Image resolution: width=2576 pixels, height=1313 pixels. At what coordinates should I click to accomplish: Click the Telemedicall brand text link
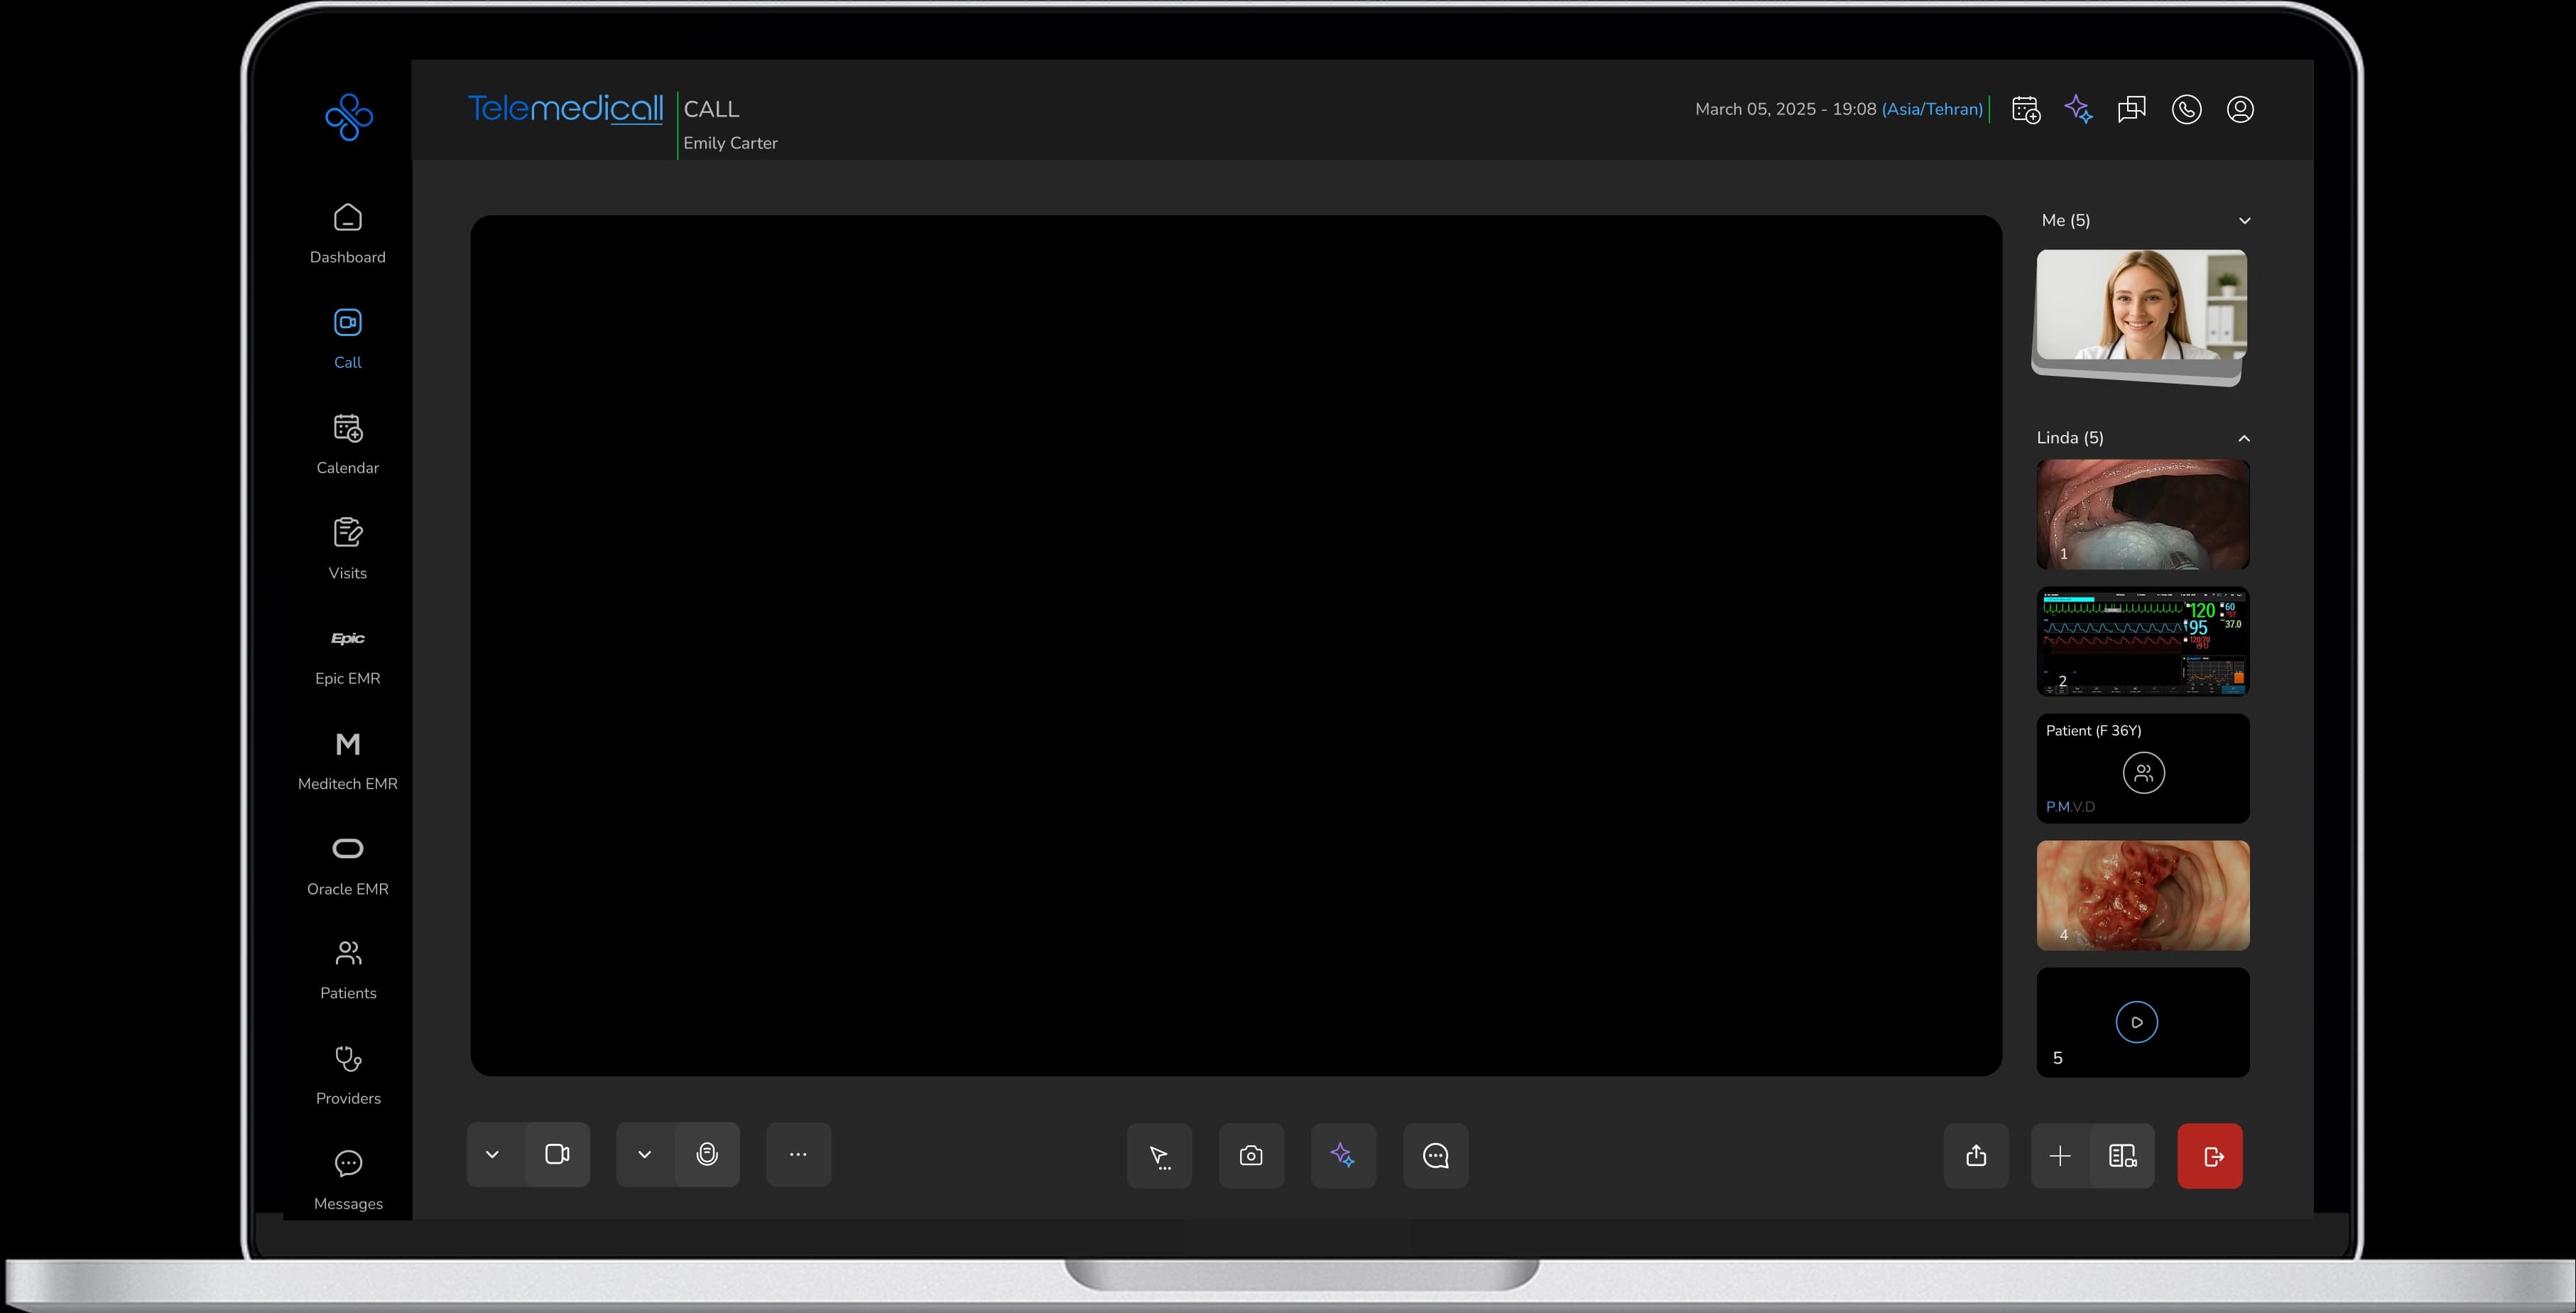tap(565, 108)
